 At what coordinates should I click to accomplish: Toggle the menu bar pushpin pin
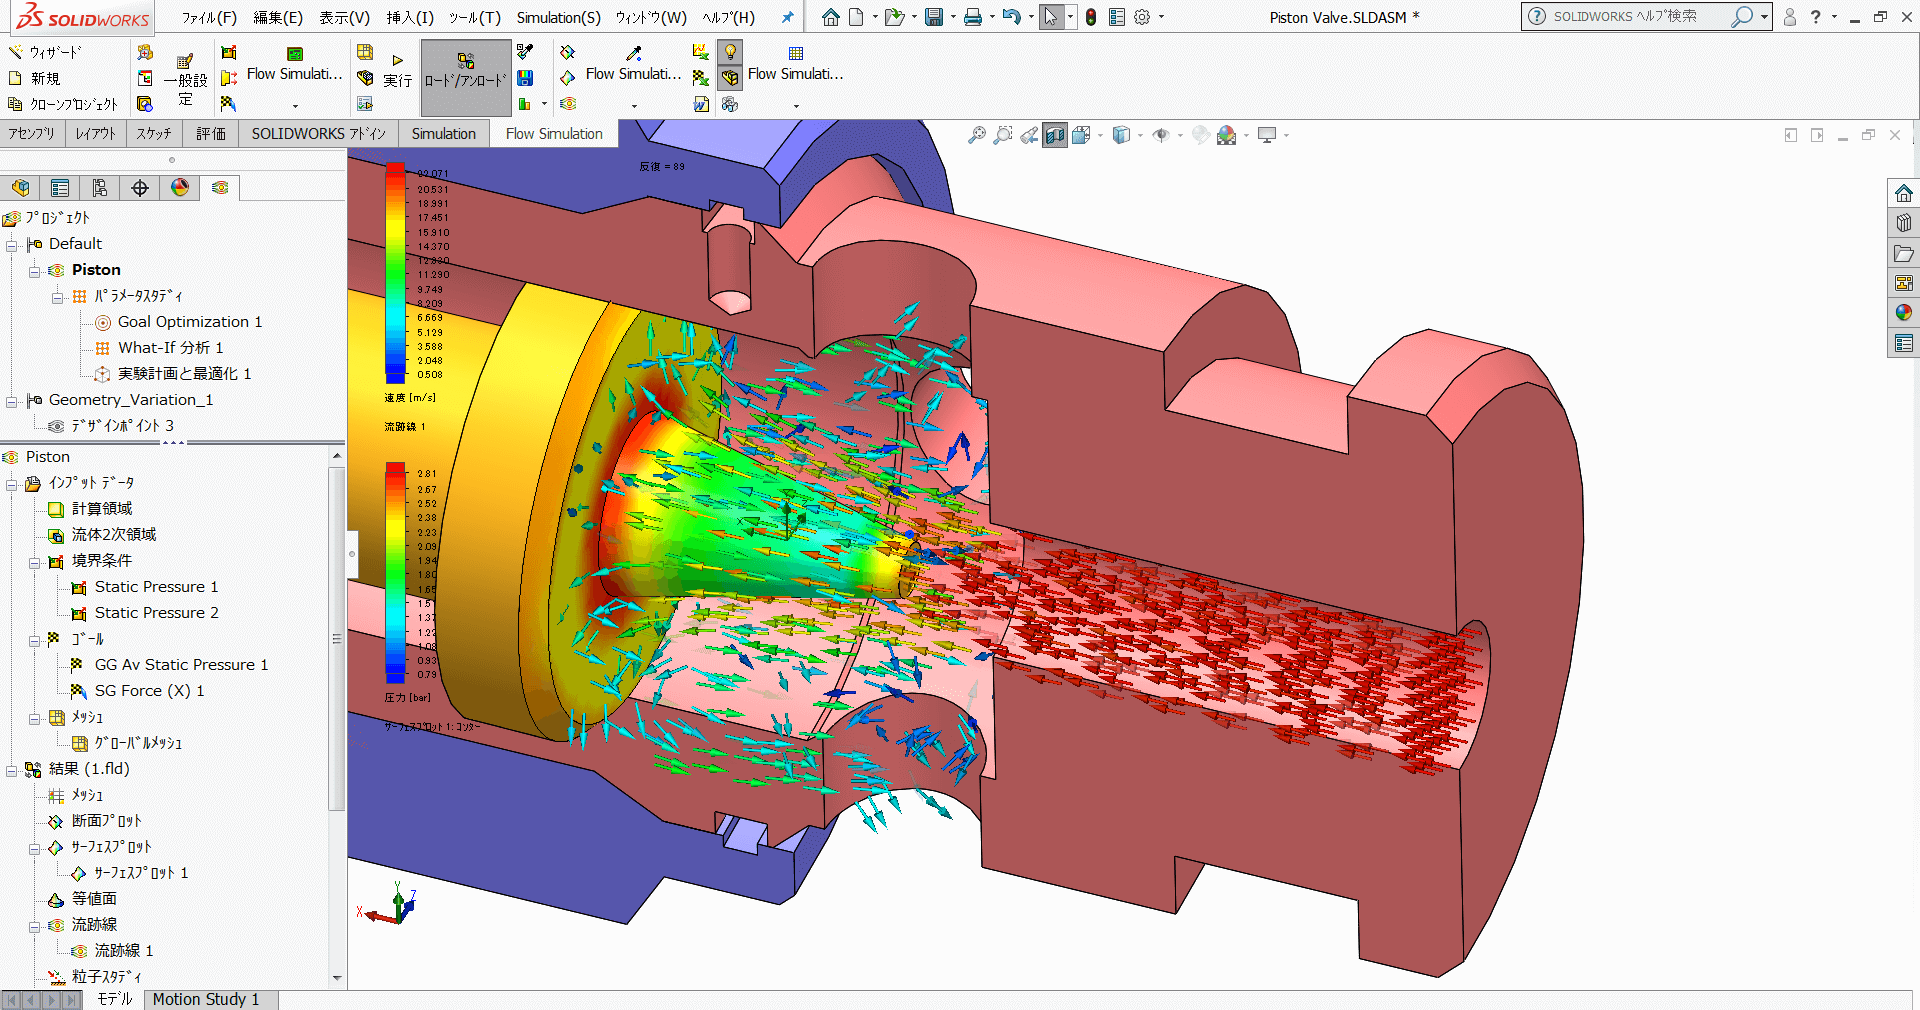(788, 17)
